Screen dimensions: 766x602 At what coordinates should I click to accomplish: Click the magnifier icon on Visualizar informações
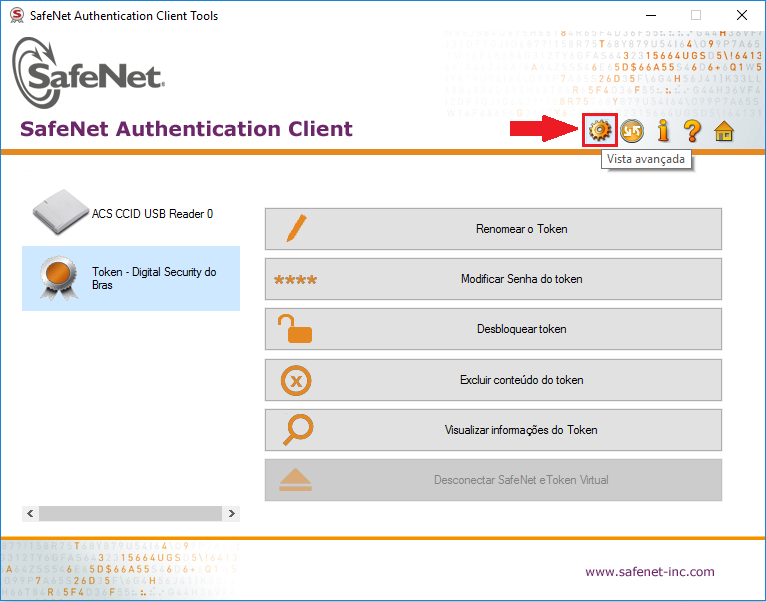pos(298,430)
